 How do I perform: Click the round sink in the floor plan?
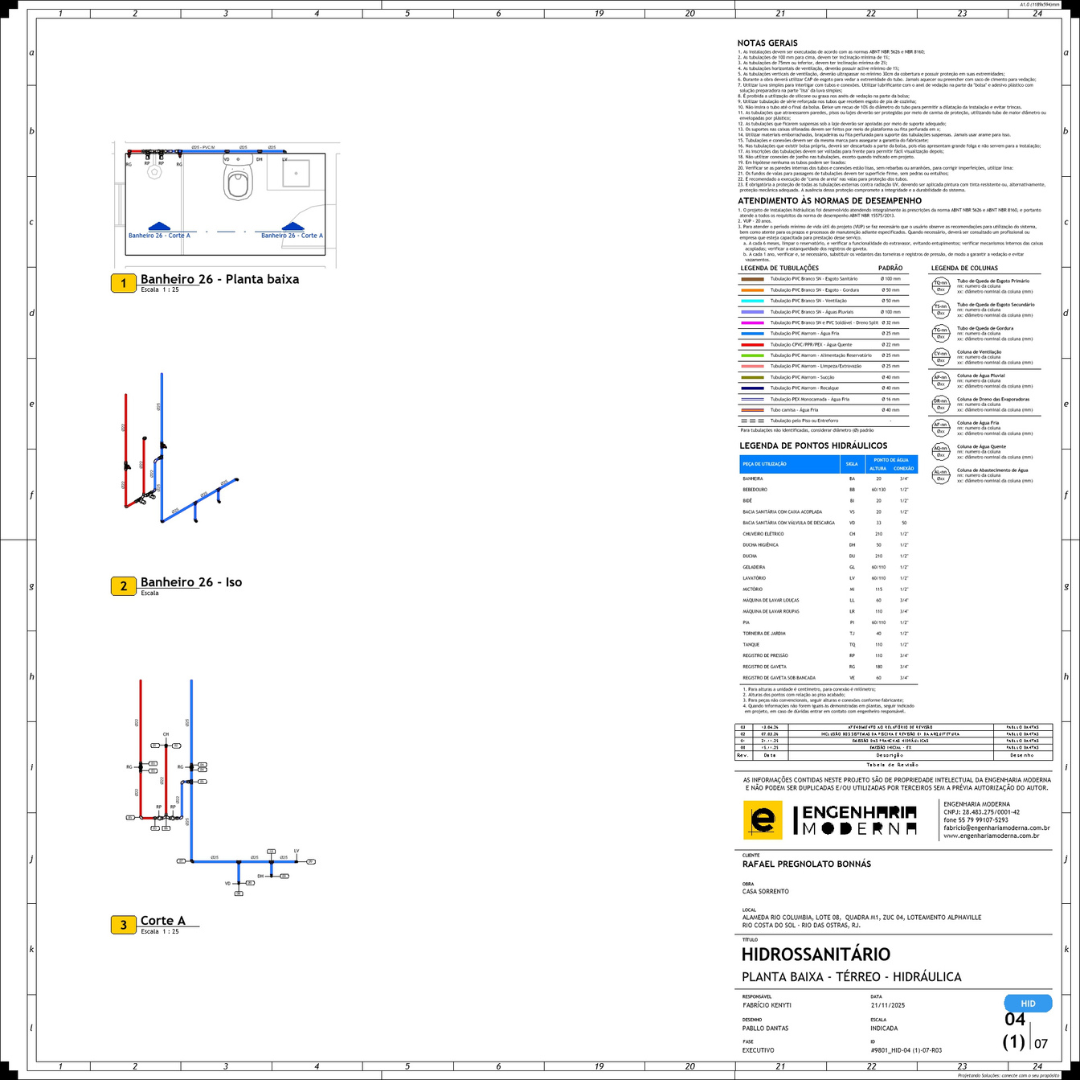154,171
